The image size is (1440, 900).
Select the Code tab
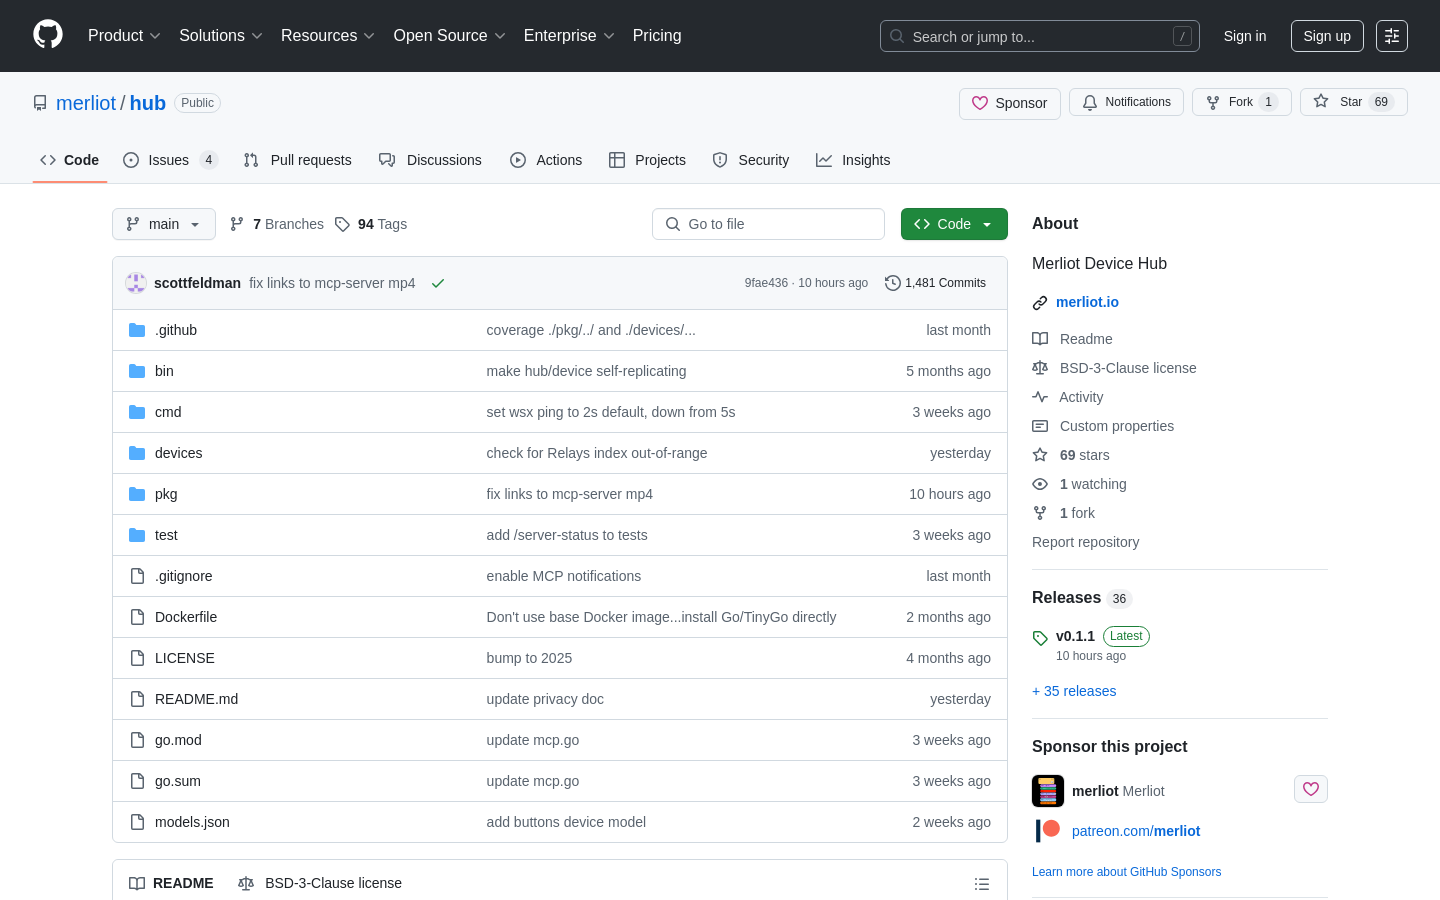coord(70,160)
